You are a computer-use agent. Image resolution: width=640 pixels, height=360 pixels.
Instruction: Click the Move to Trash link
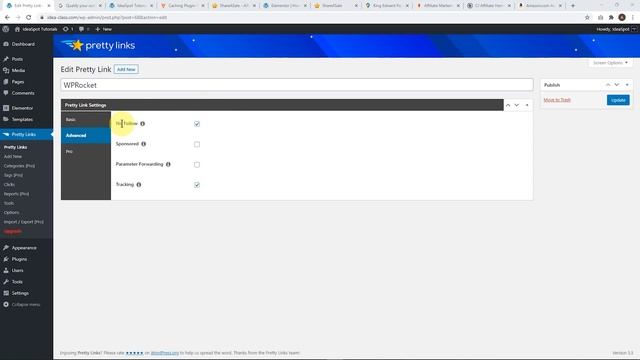[557, 100]
